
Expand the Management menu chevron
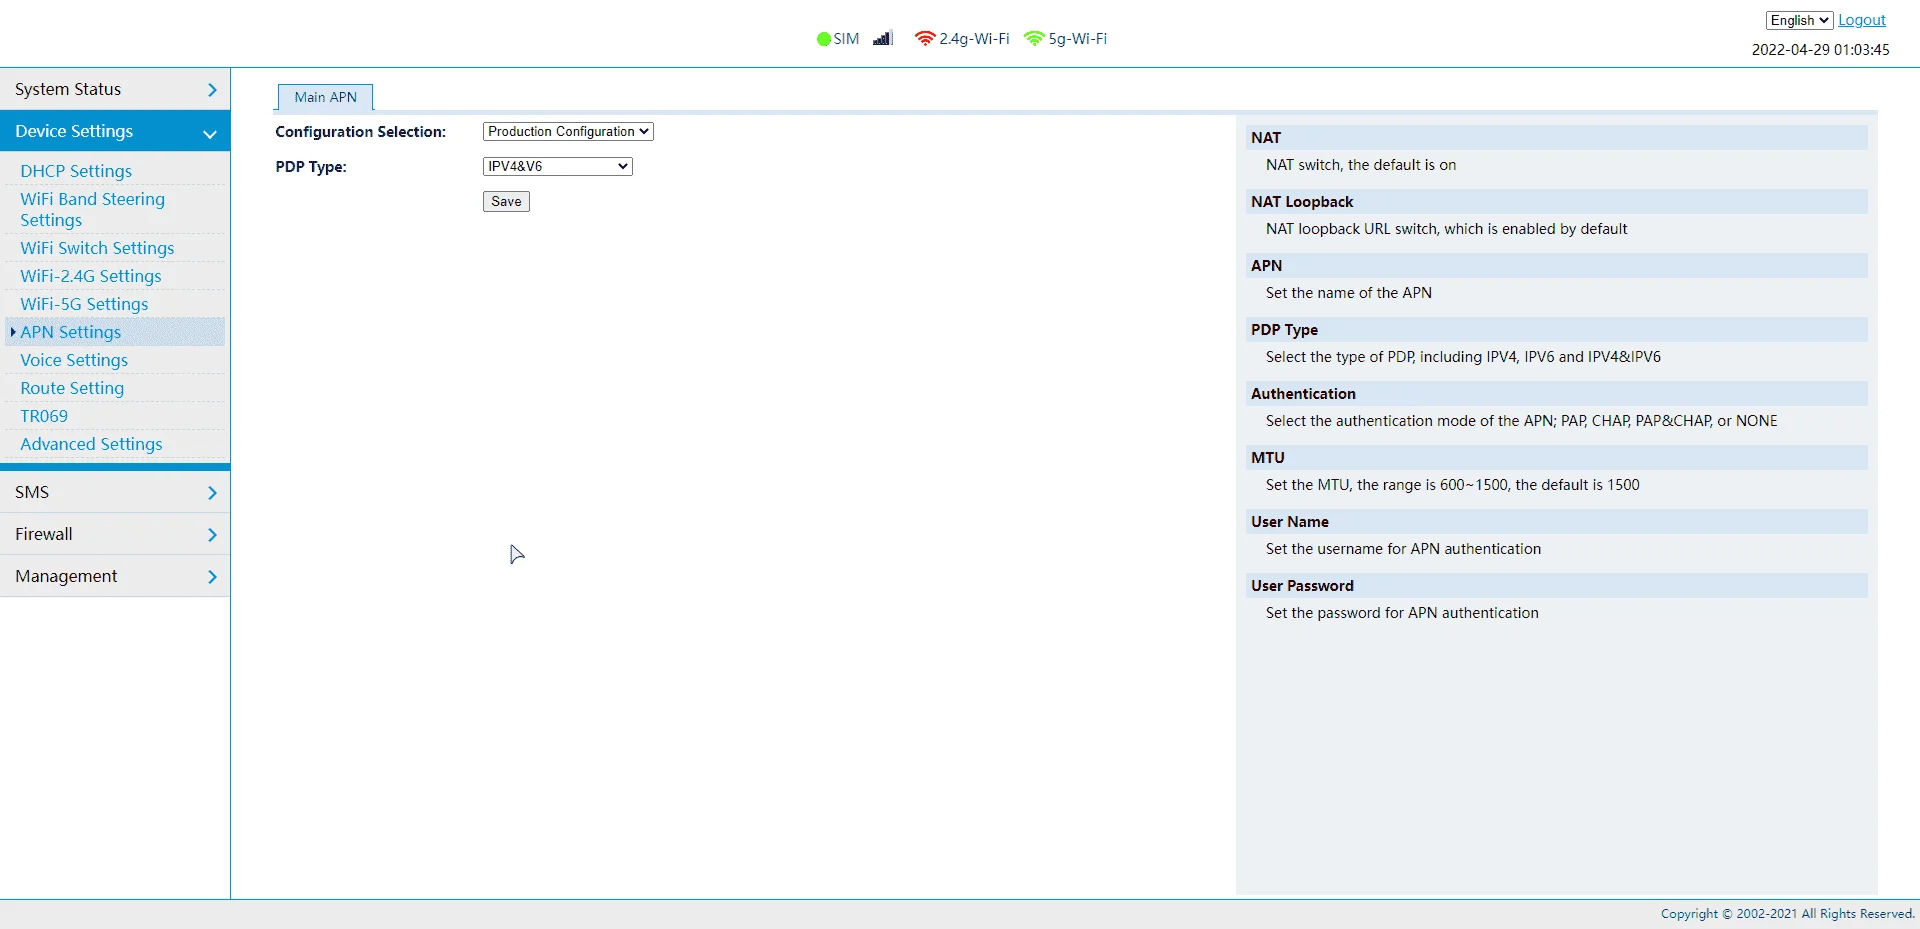[212, 577]
